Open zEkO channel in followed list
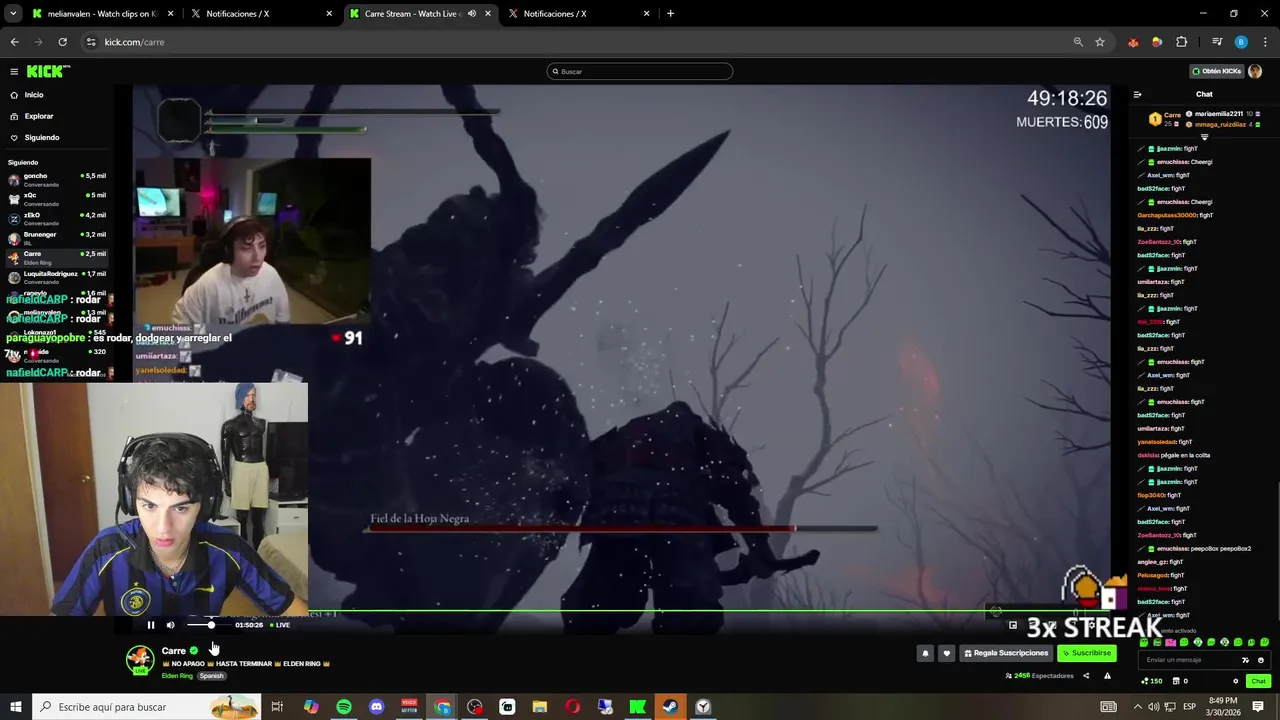 tap(57, 218)
